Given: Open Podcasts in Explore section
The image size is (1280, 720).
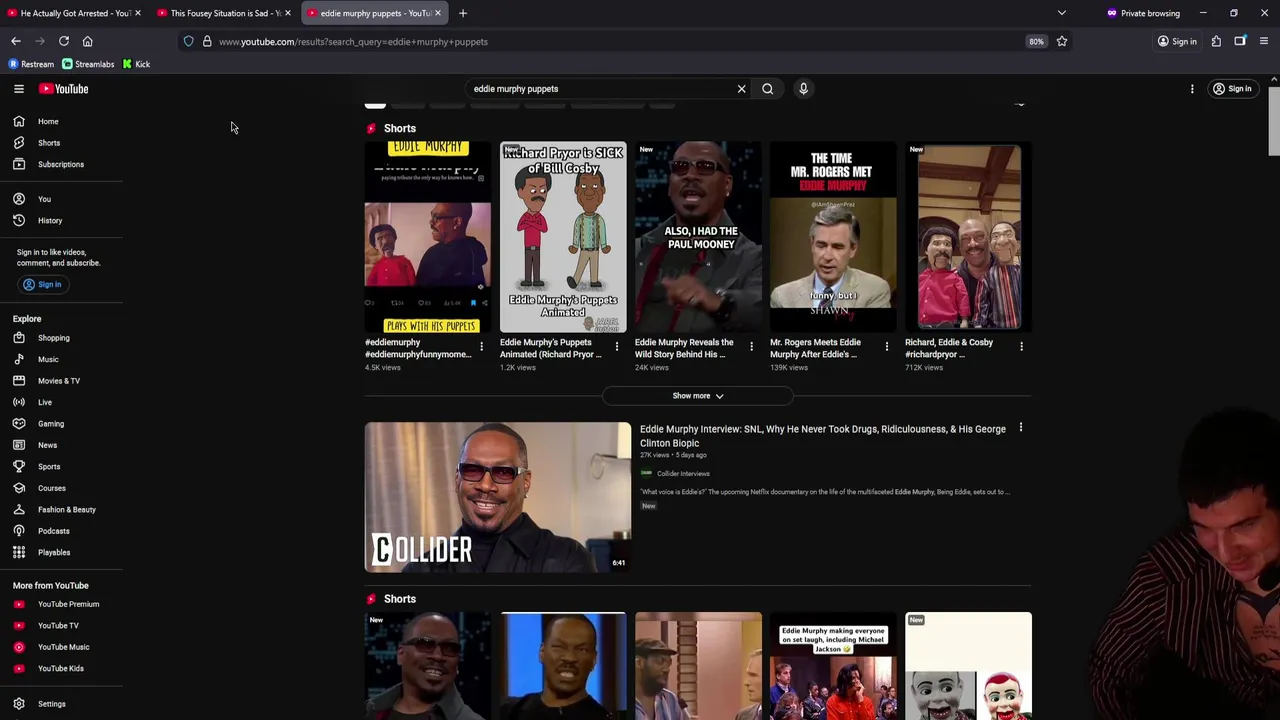Looking at the screenshot, I should pos(54,531).
